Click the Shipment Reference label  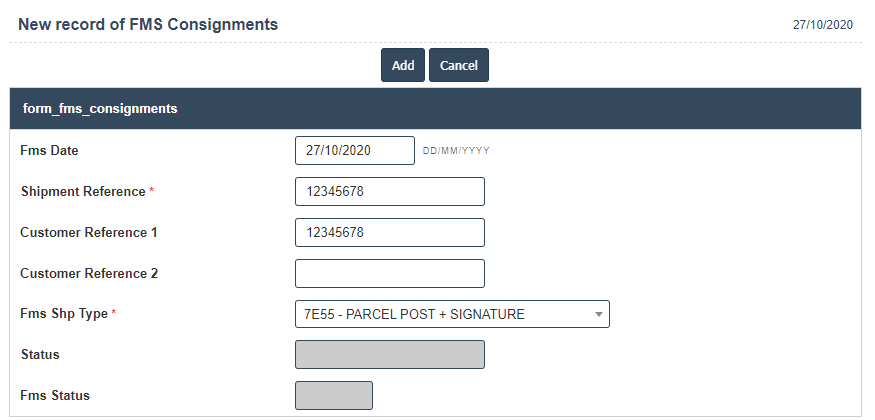click(83, 191)
